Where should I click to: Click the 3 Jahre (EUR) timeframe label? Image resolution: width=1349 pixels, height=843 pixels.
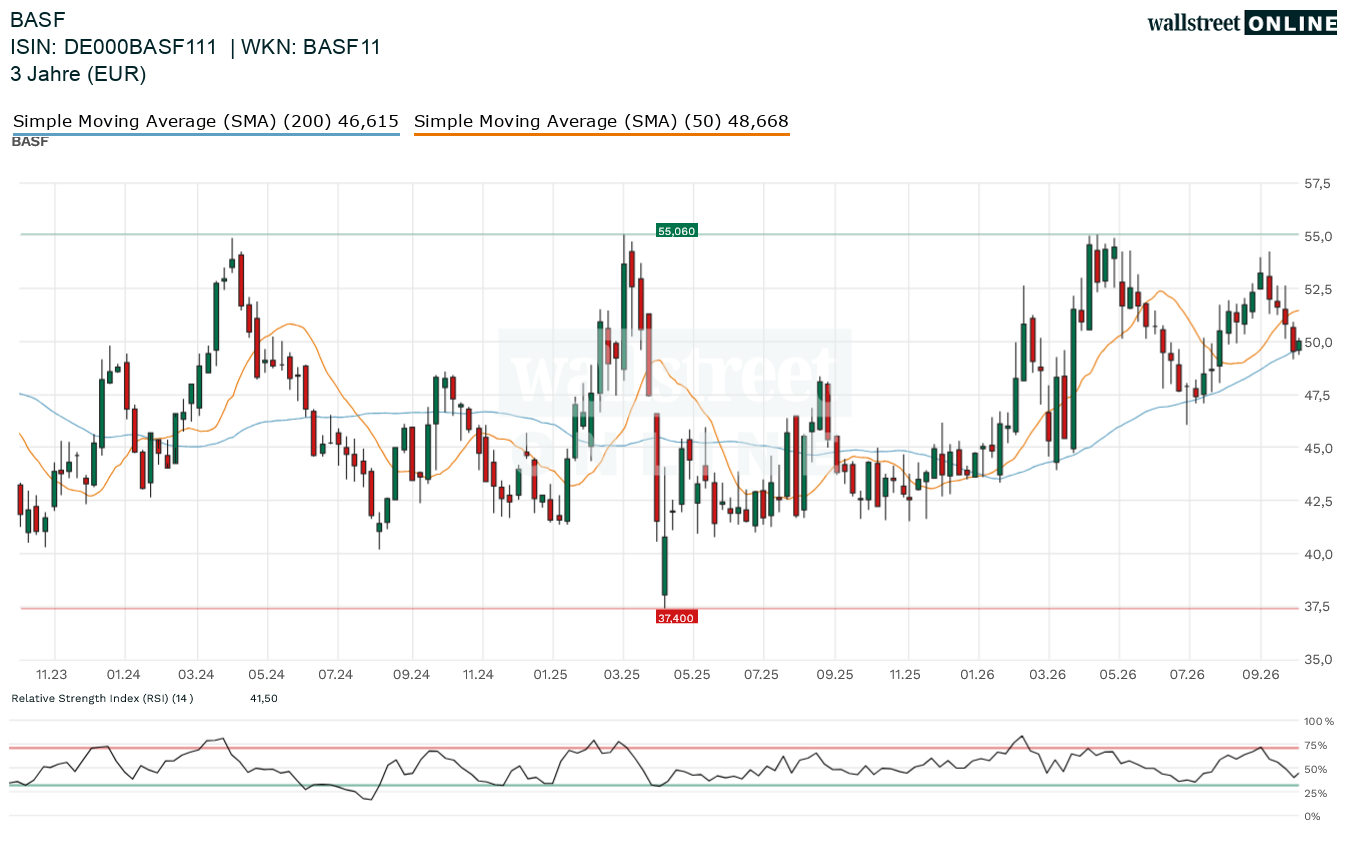click(78, 74)
